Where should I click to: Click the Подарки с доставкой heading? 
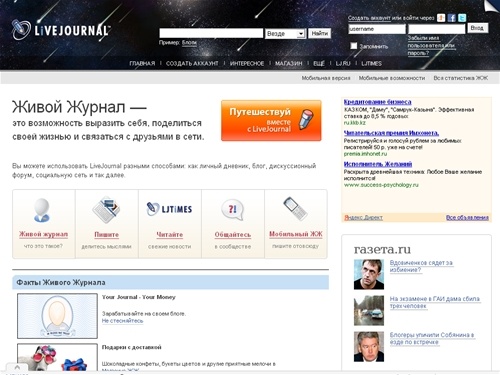click(x=132, y=347)
